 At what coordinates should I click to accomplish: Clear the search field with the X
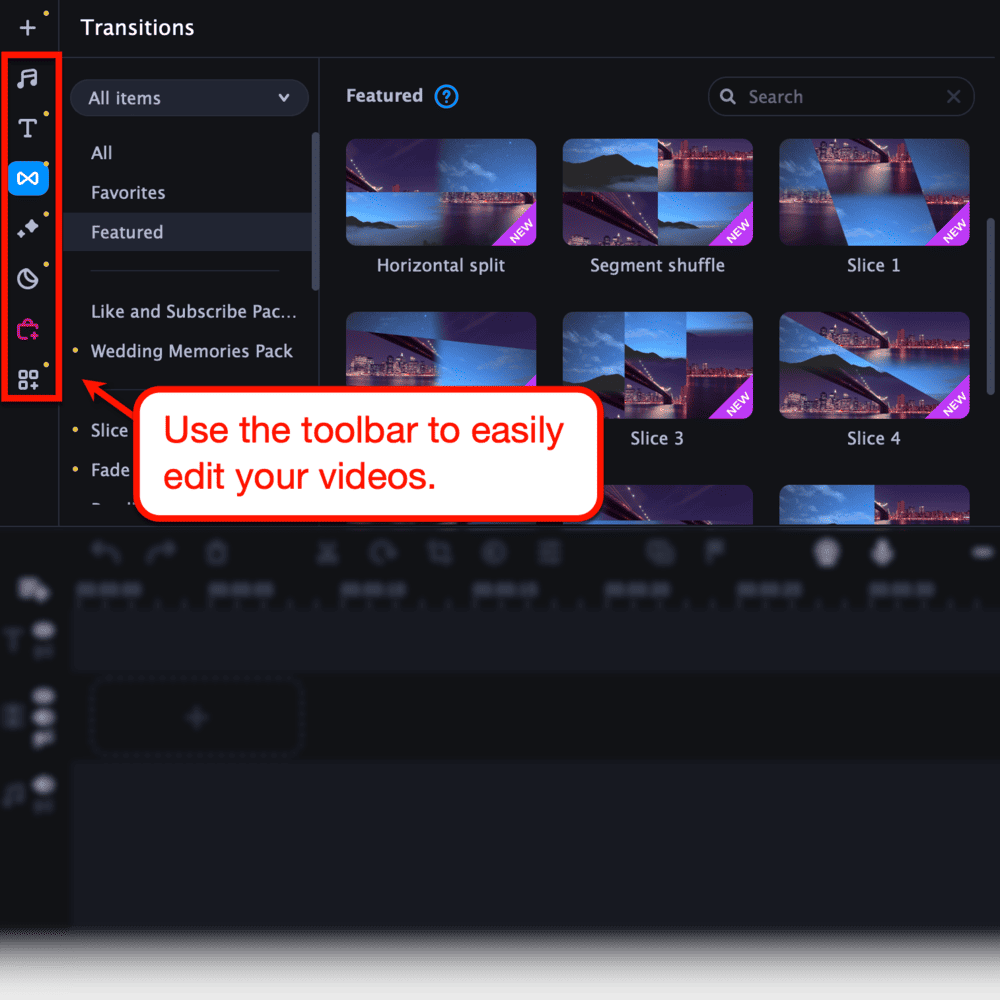(x=953, y=96)
